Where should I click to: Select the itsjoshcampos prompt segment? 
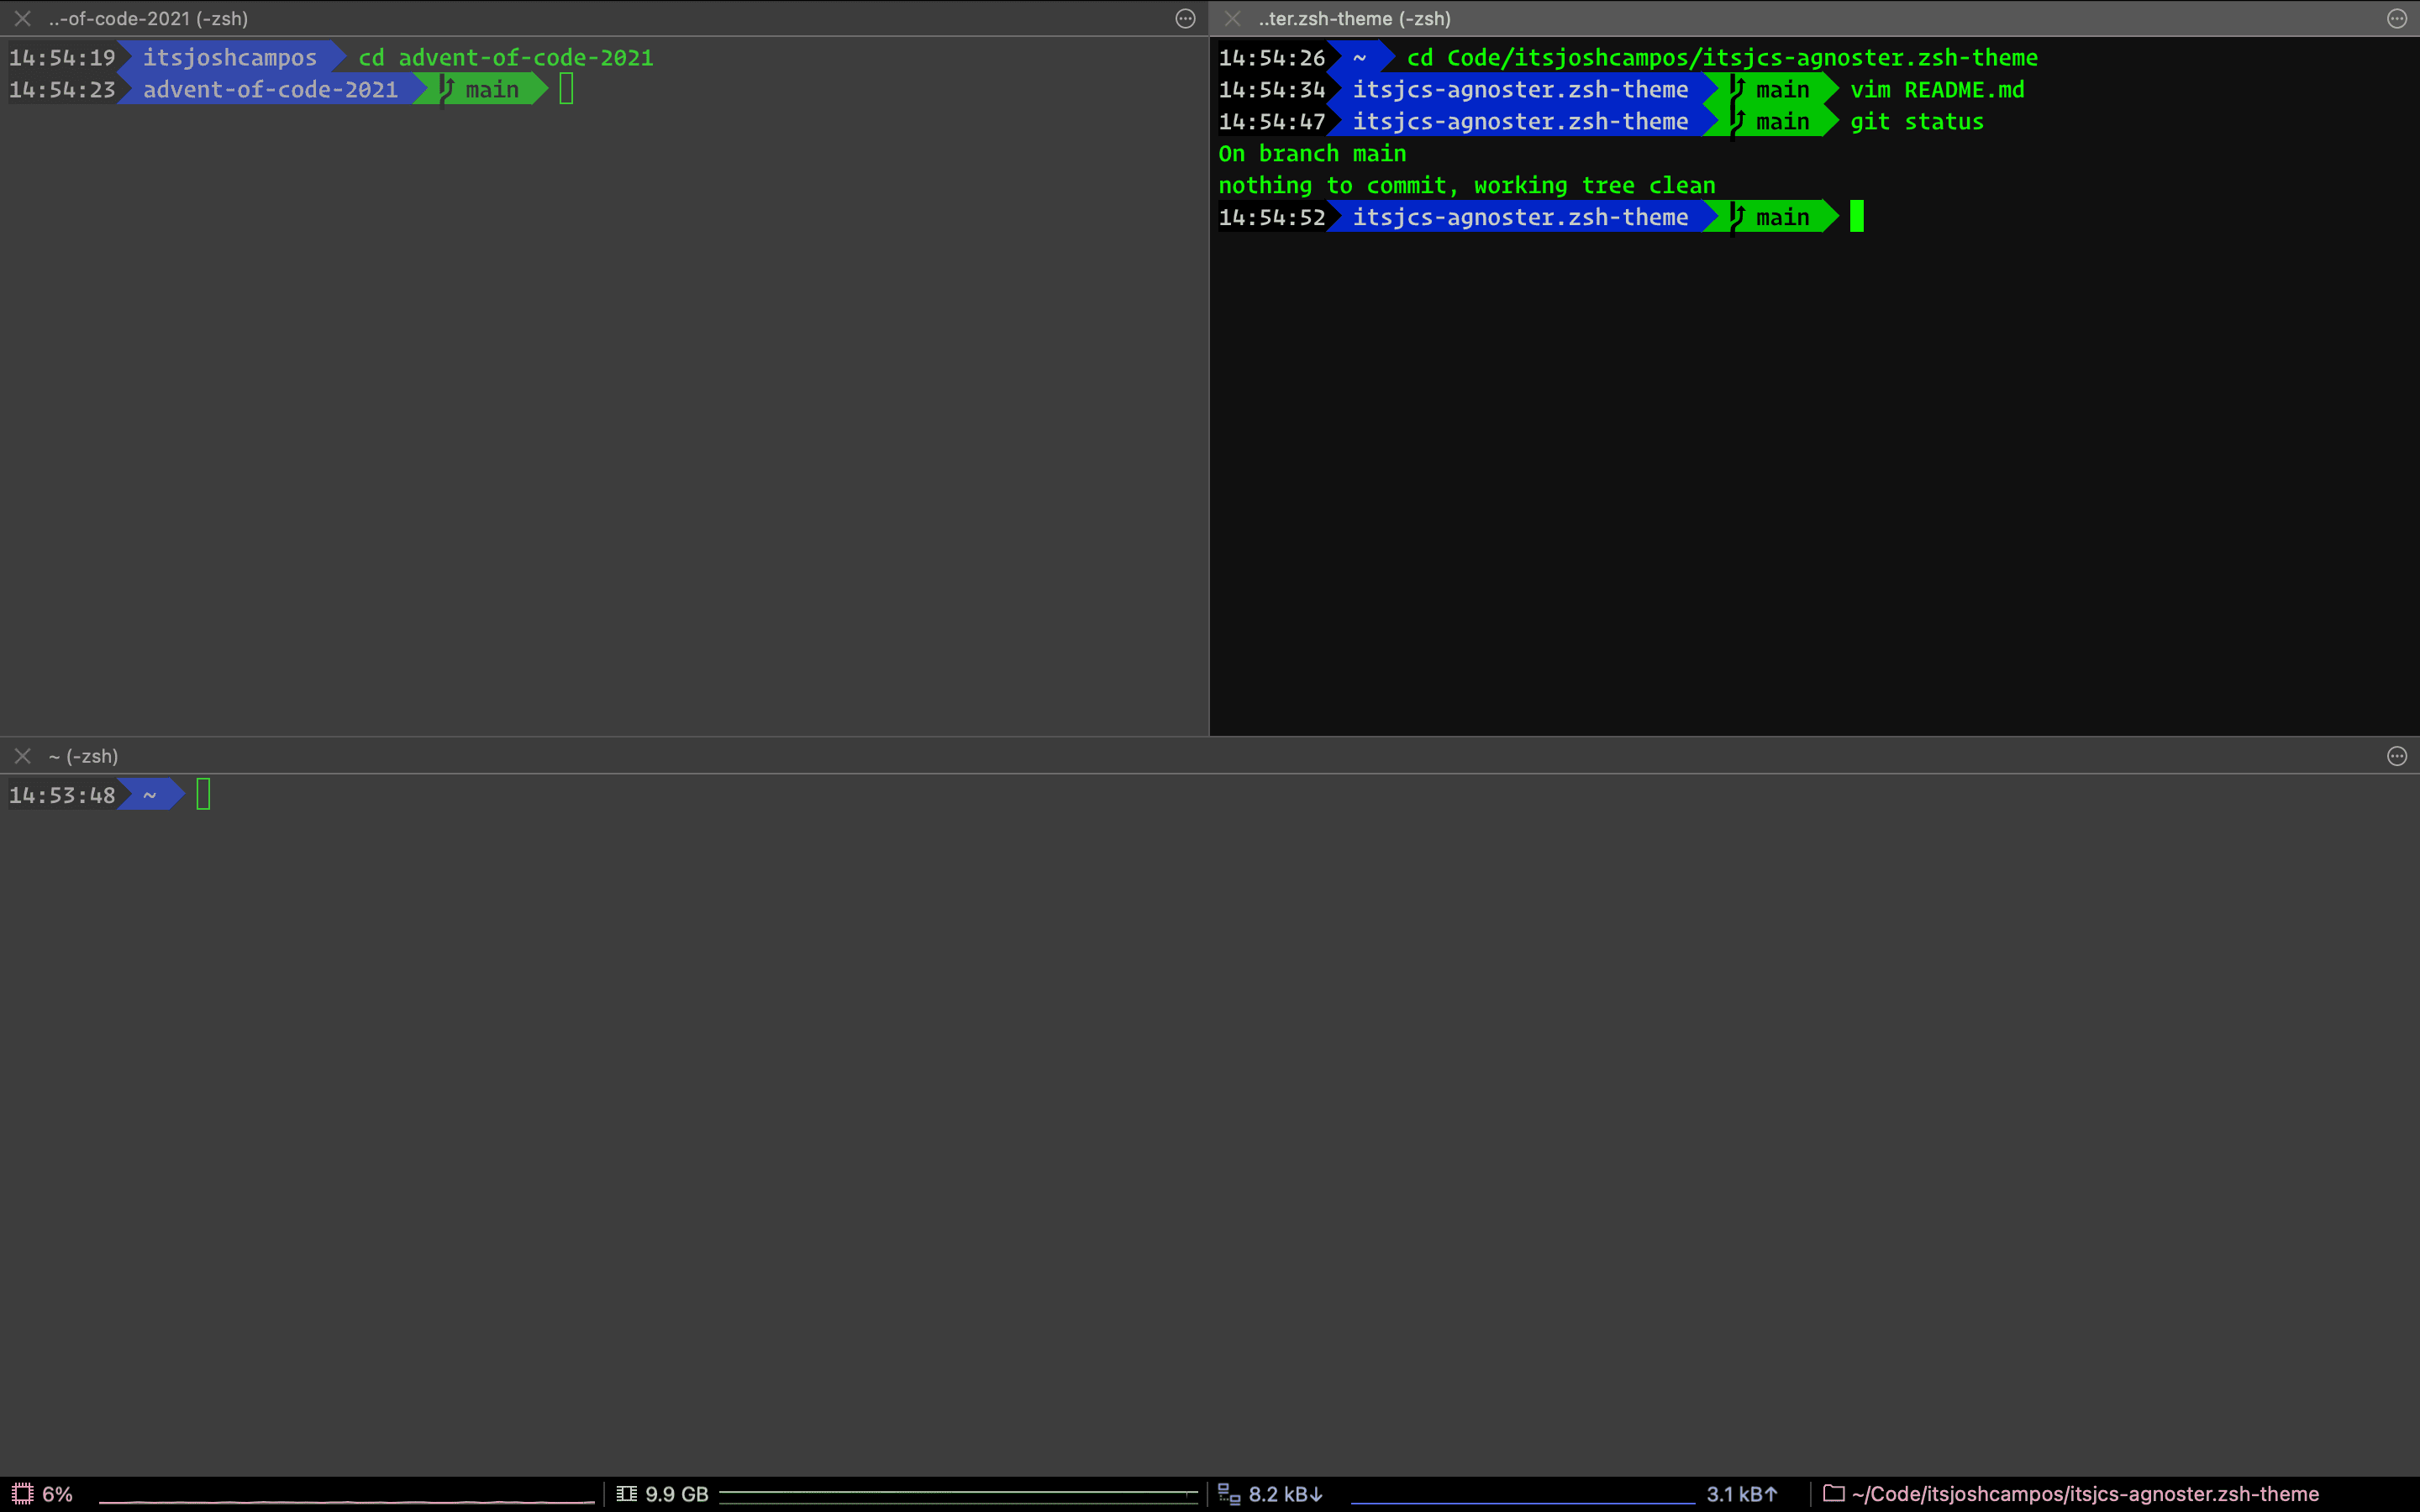230,57
